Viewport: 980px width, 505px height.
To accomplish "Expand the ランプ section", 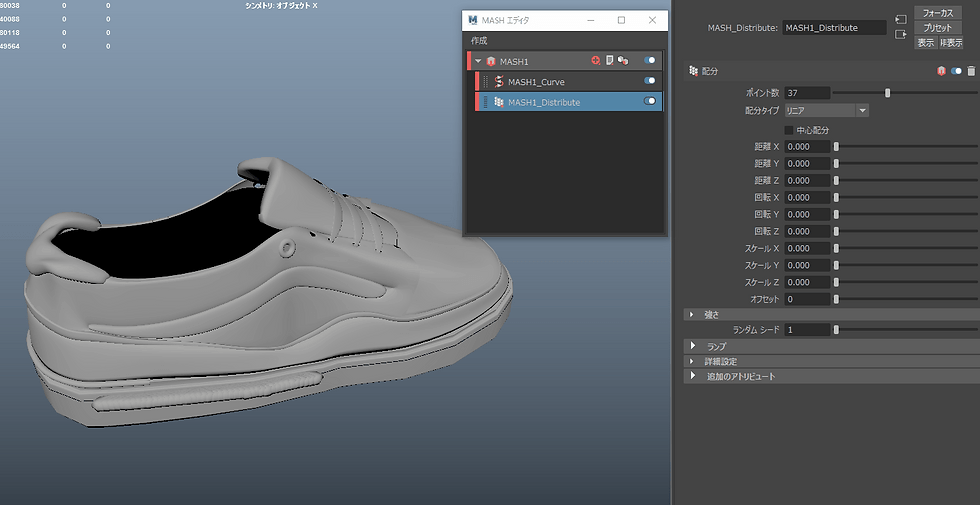I will pyautogui.click(x=692, y=346).
